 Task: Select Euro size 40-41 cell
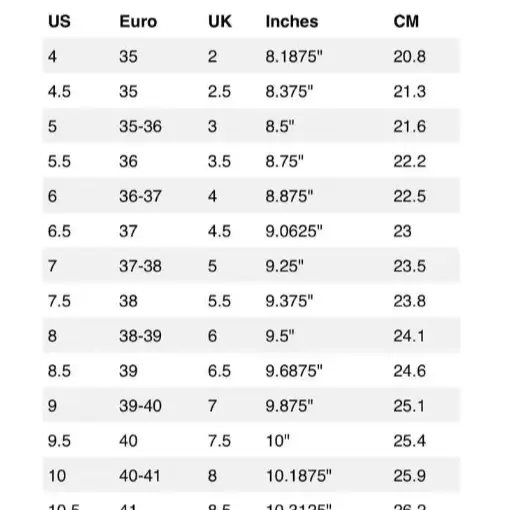point(140,476)
